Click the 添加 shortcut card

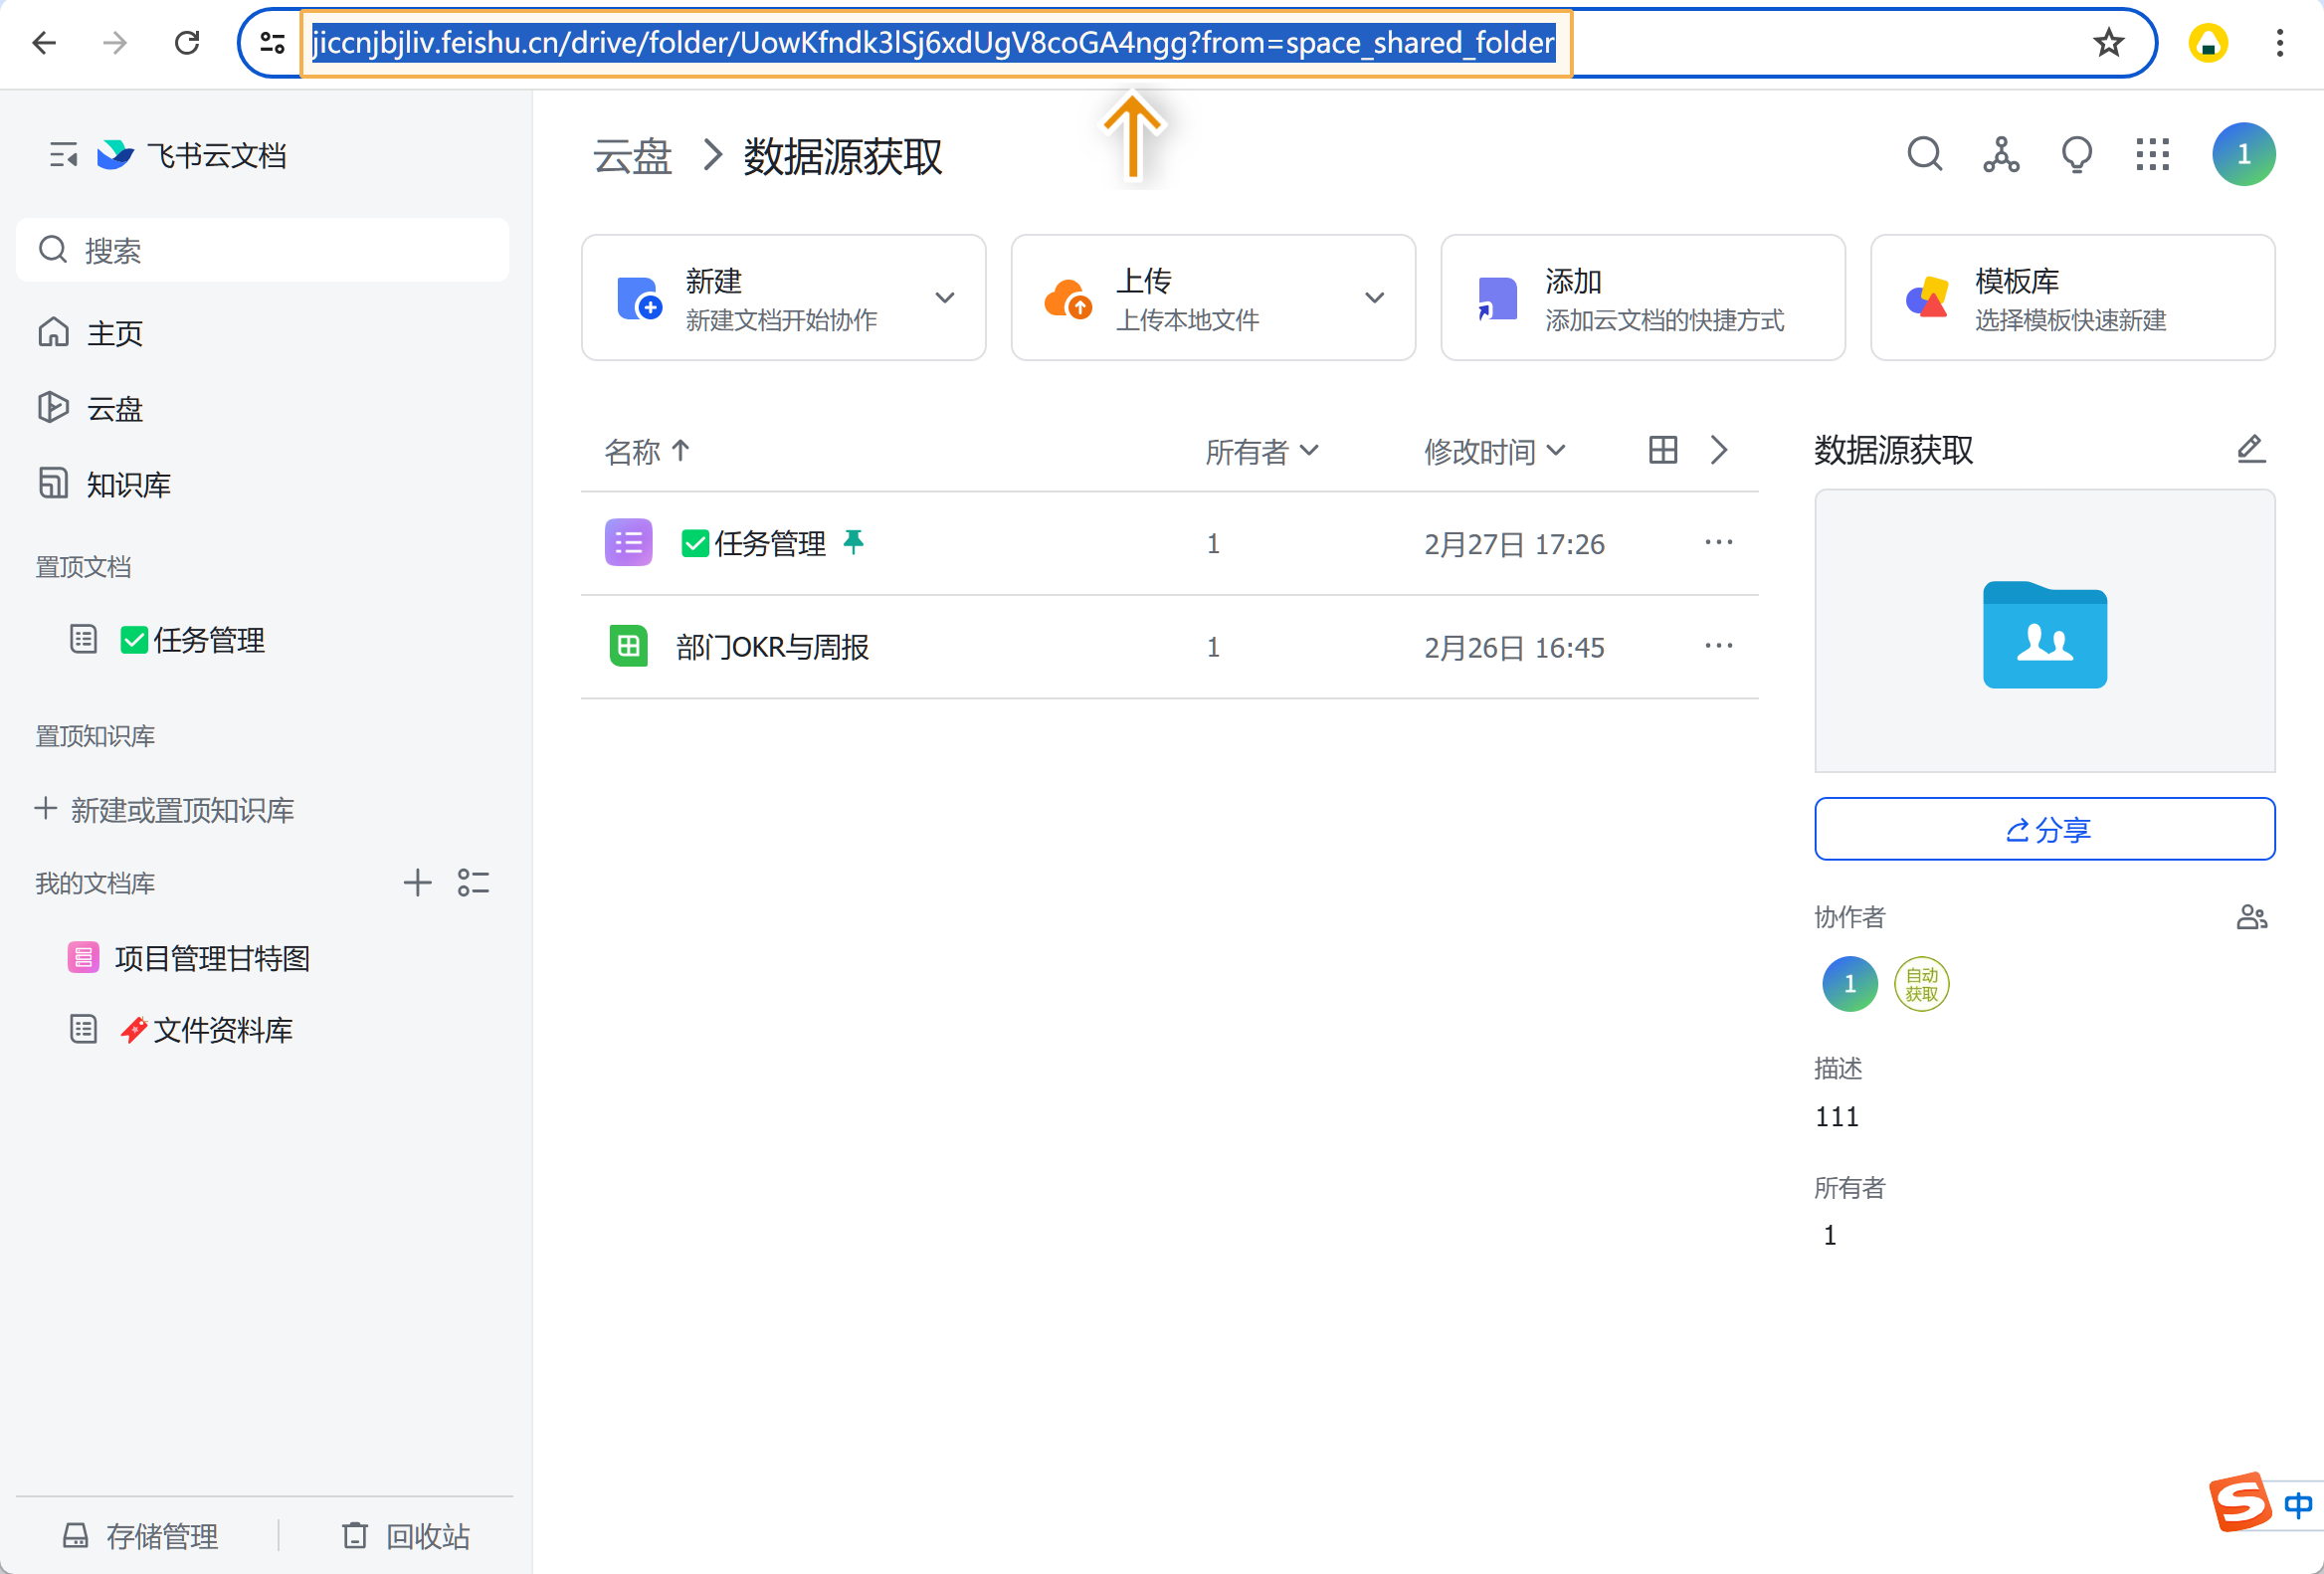coord(1642,298)
